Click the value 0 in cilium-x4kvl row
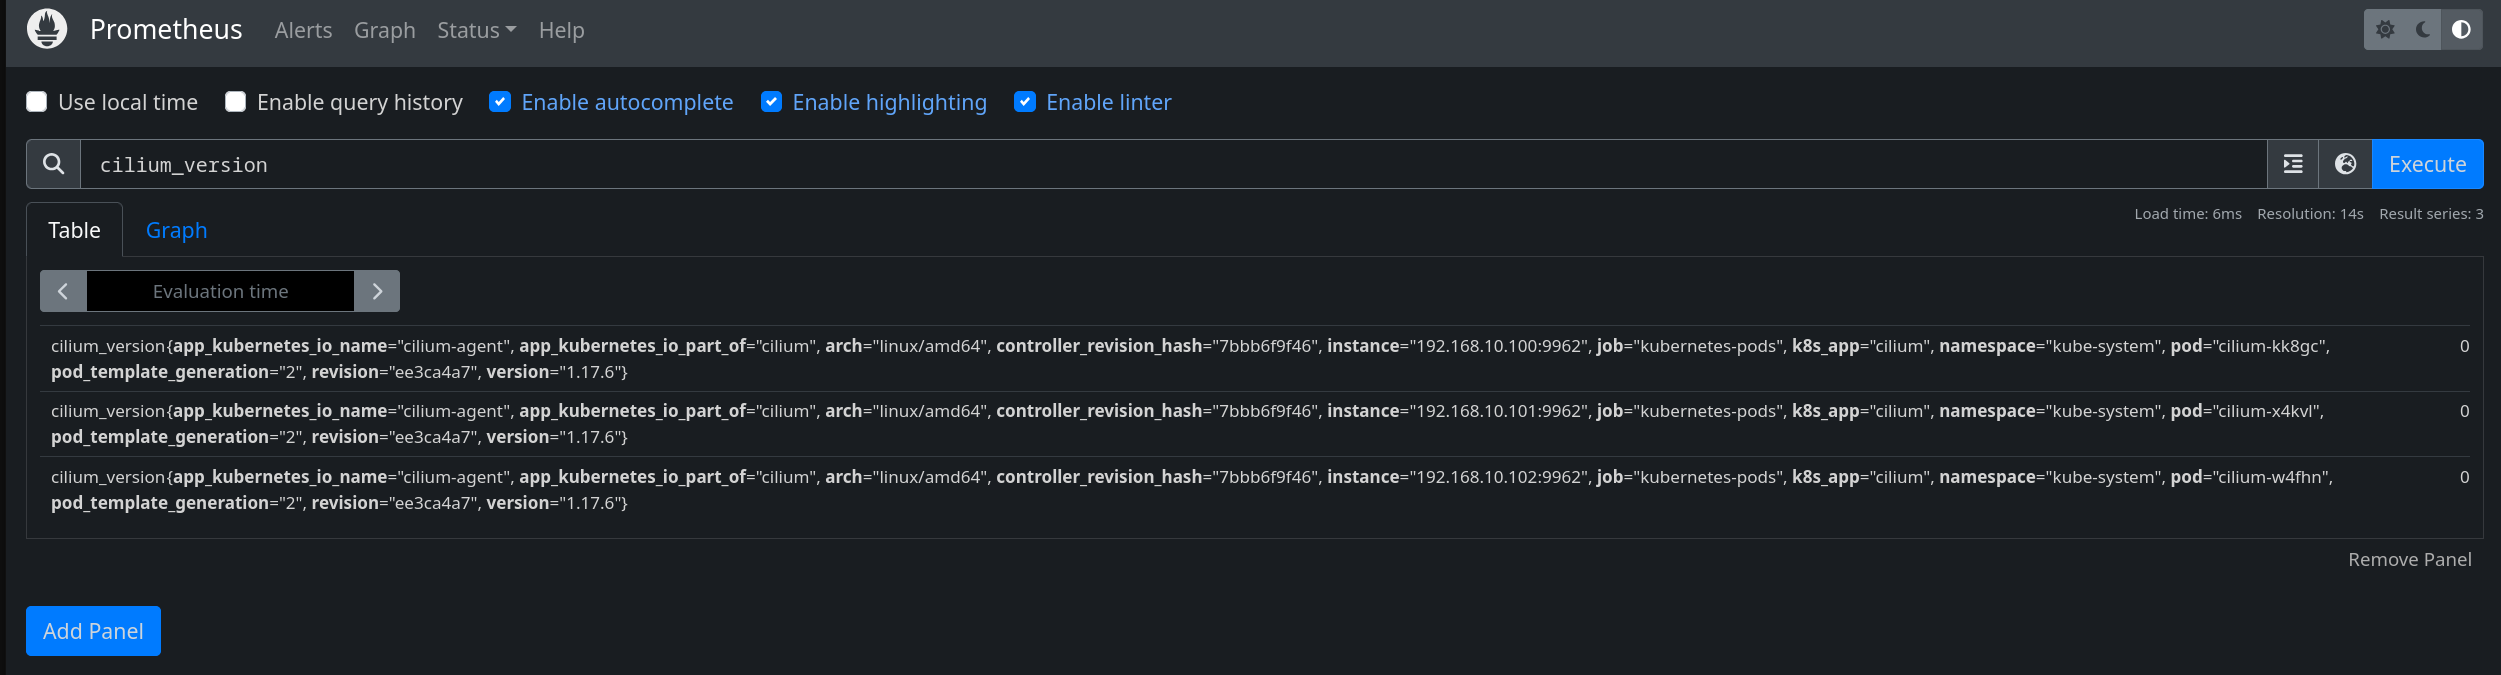Screen dimensions: 2501x675 click(2464, 411)
